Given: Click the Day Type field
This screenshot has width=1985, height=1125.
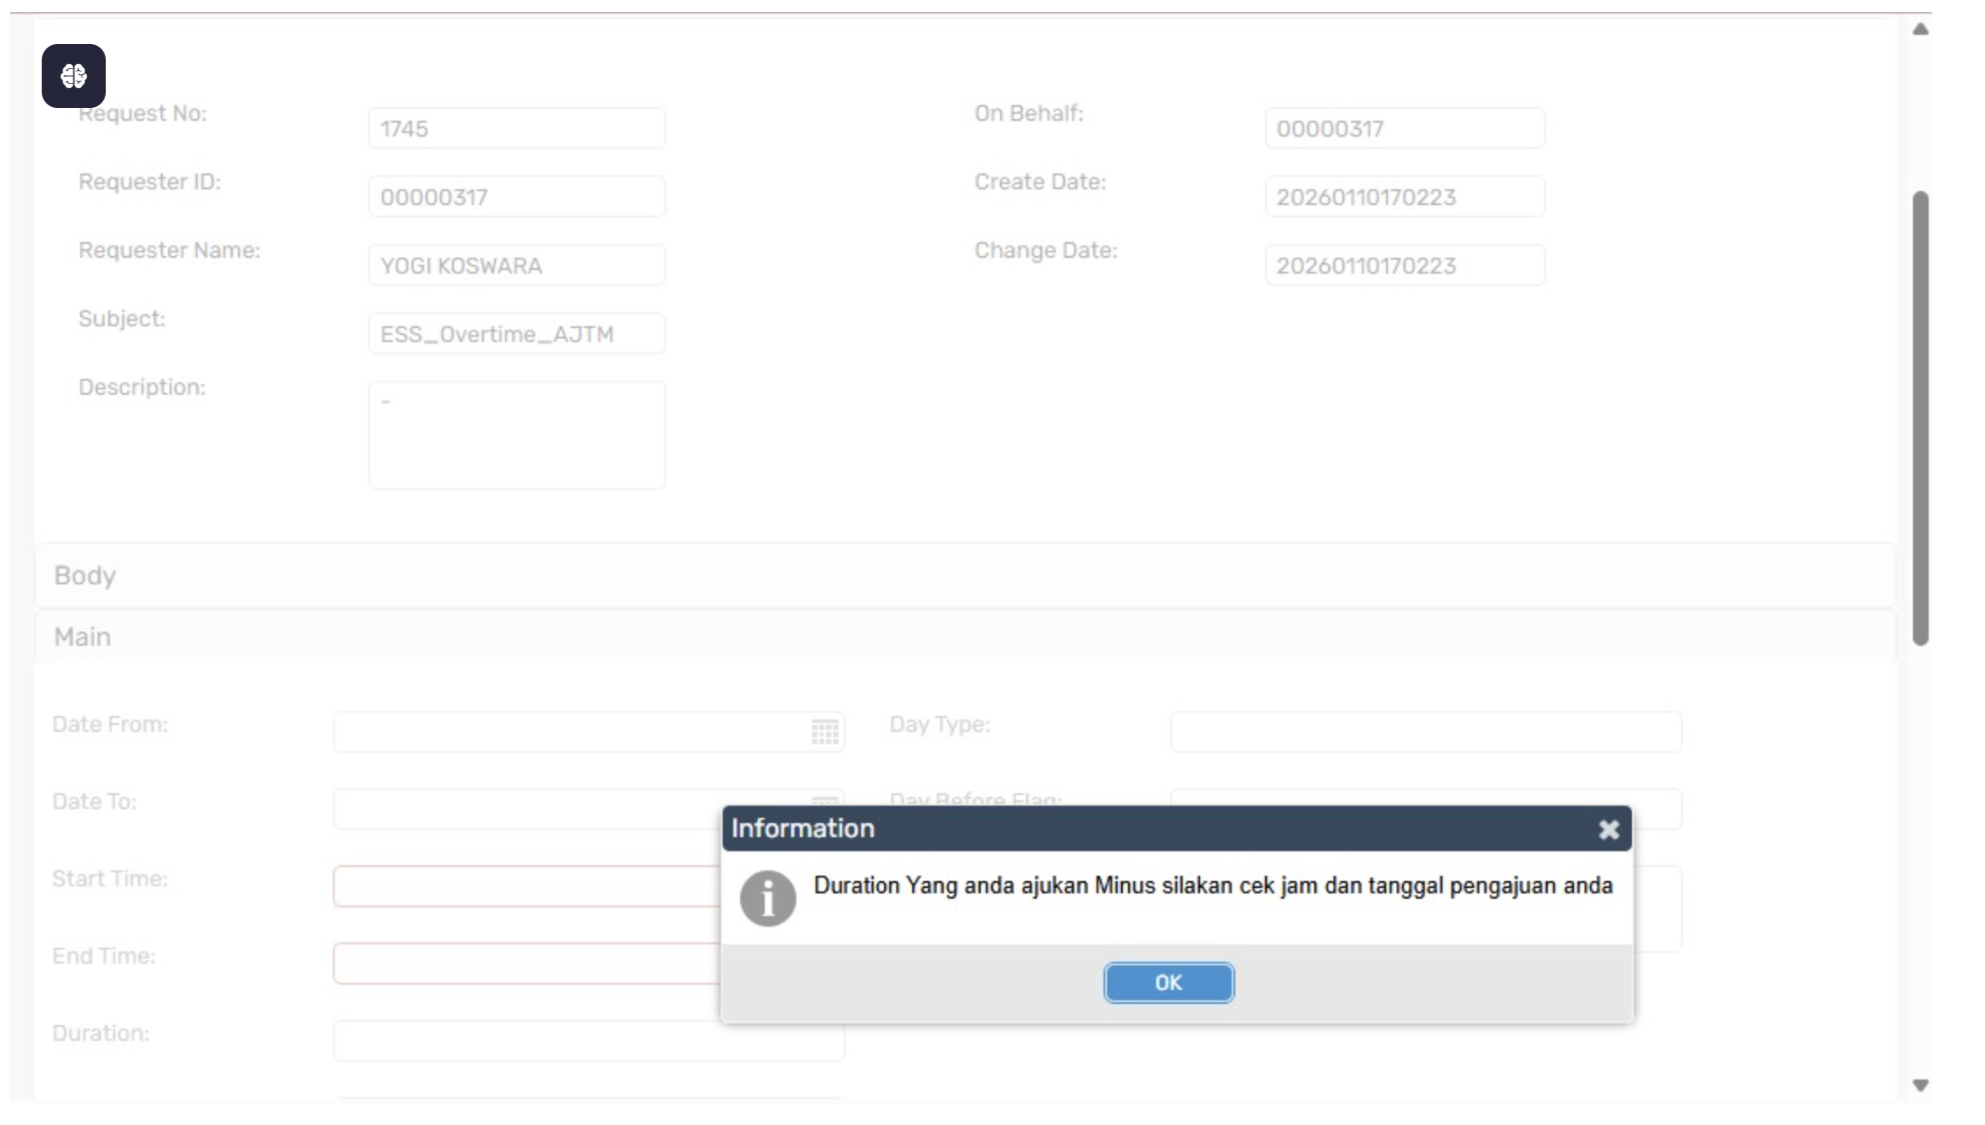Looking at the screenshot, I should (x=1425, y=732).
